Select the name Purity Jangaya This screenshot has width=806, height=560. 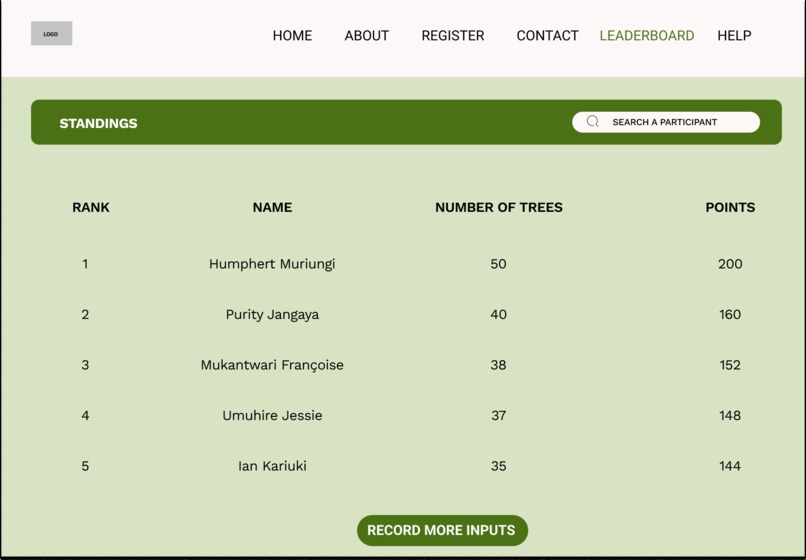[x=272, y=315]
